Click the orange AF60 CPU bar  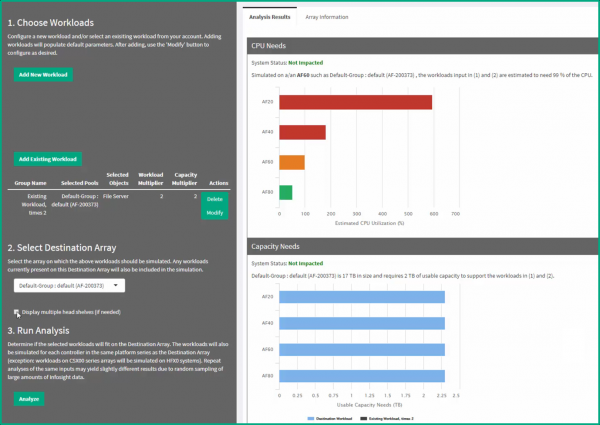[x=291, y=162]
